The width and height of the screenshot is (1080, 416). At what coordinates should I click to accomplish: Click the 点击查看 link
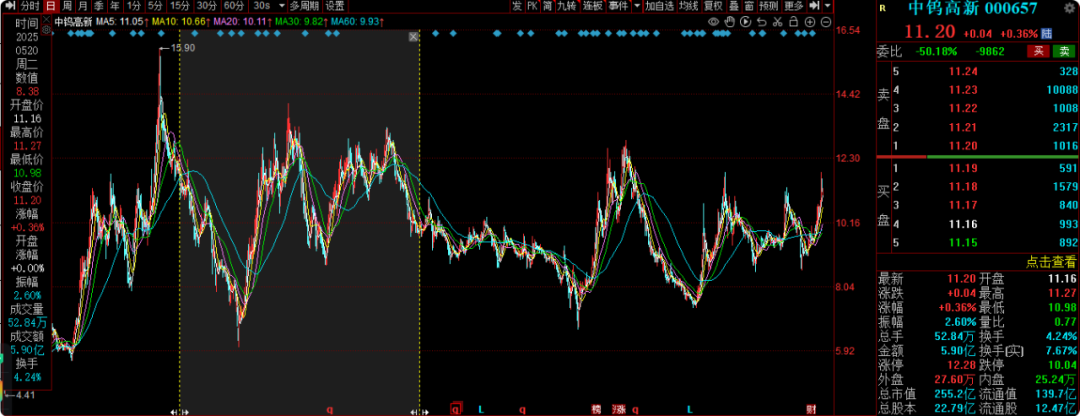coord(1051,261)
